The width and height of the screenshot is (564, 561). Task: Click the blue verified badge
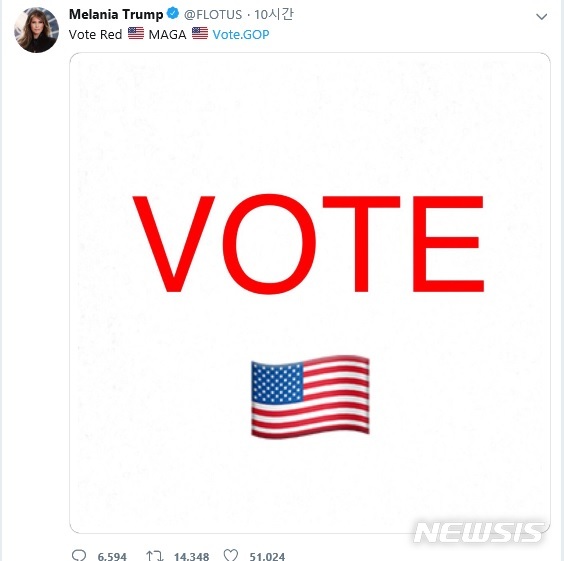[173, 14]
